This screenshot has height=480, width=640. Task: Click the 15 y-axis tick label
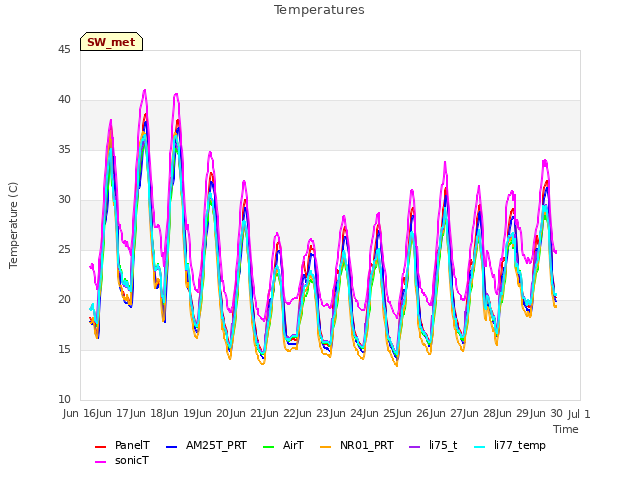(x=64, y=349)
